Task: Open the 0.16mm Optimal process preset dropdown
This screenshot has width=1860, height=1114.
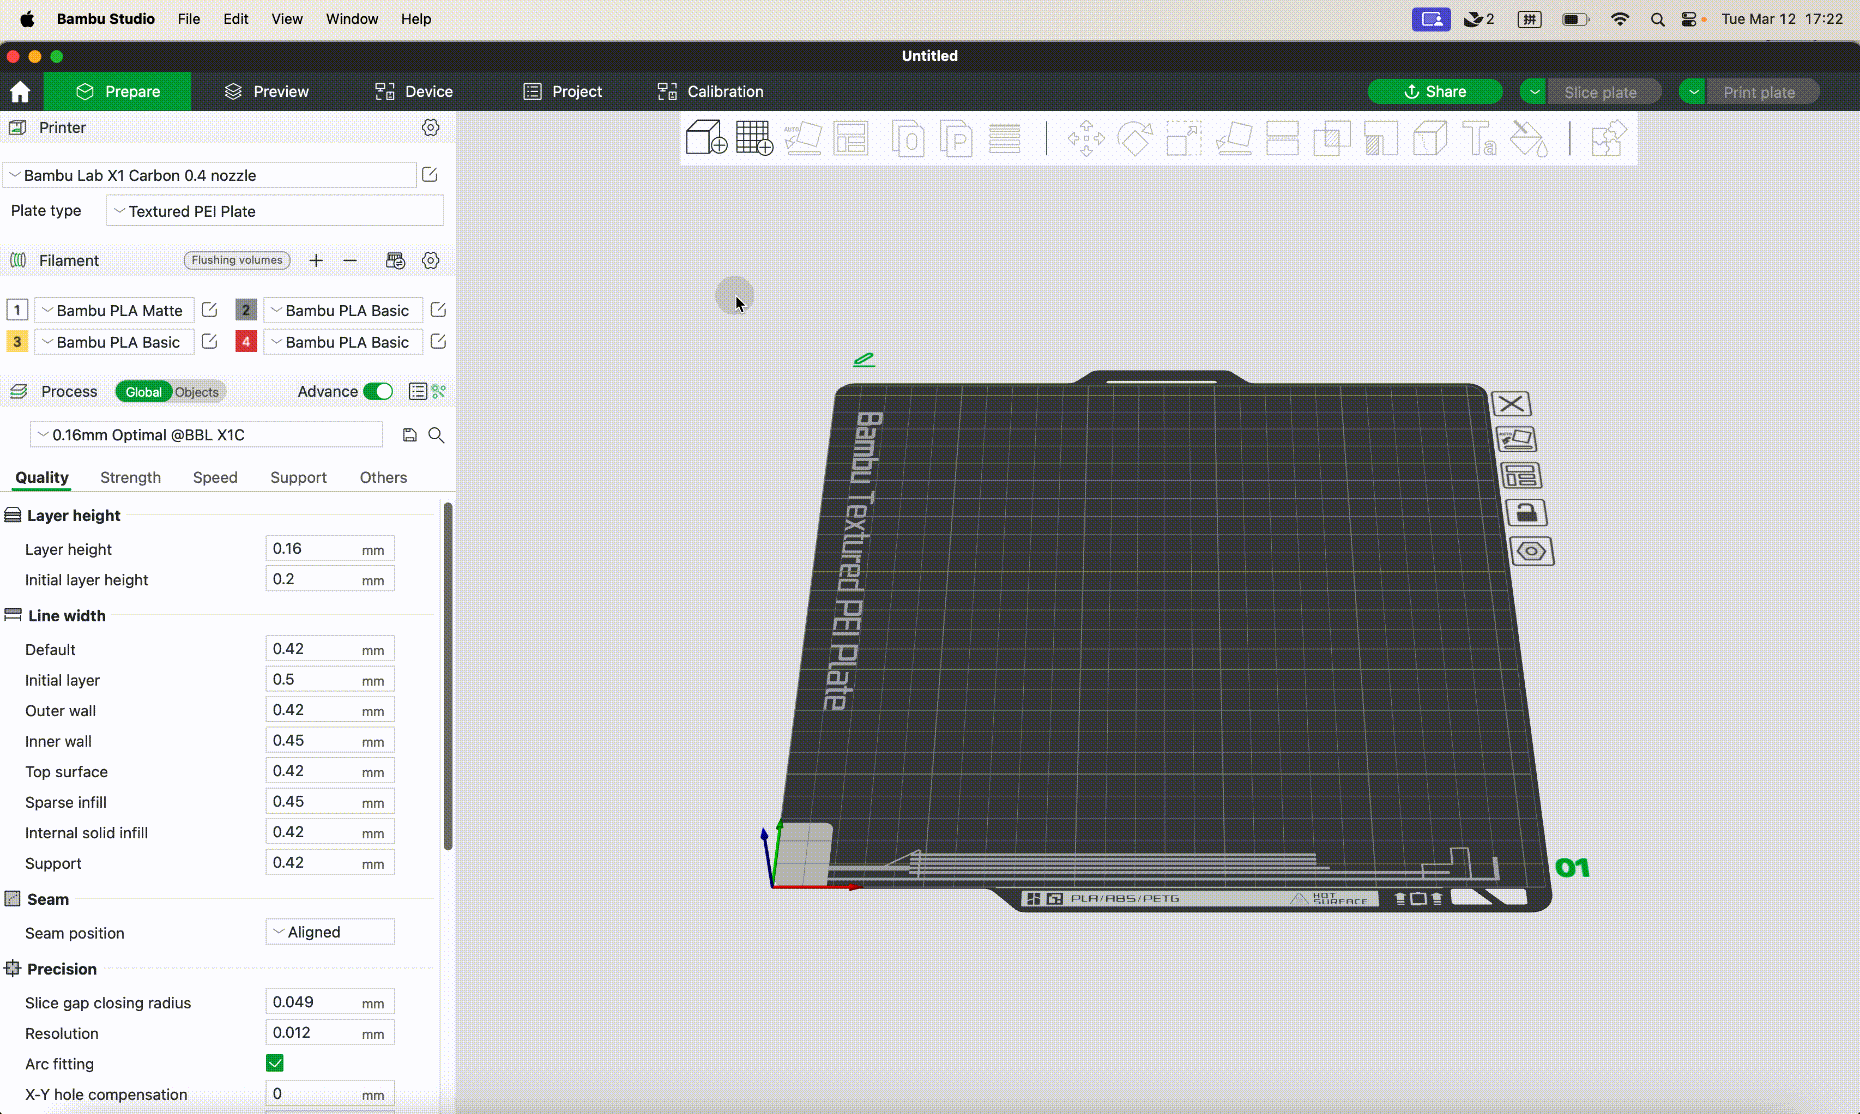Action: (207, 435)
